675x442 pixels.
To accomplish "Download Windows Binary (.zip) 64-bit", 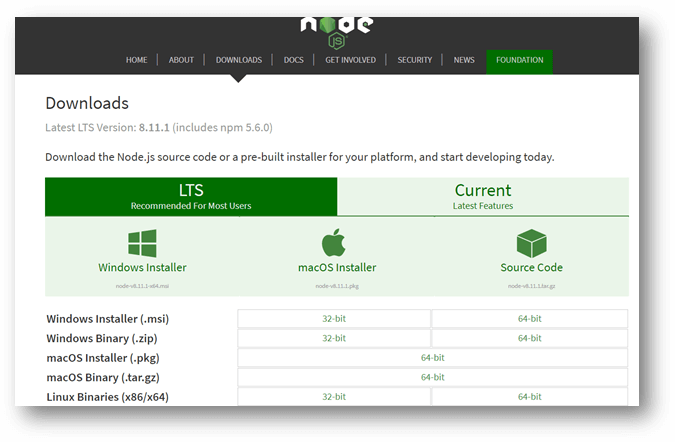I will tap(529, 338).
